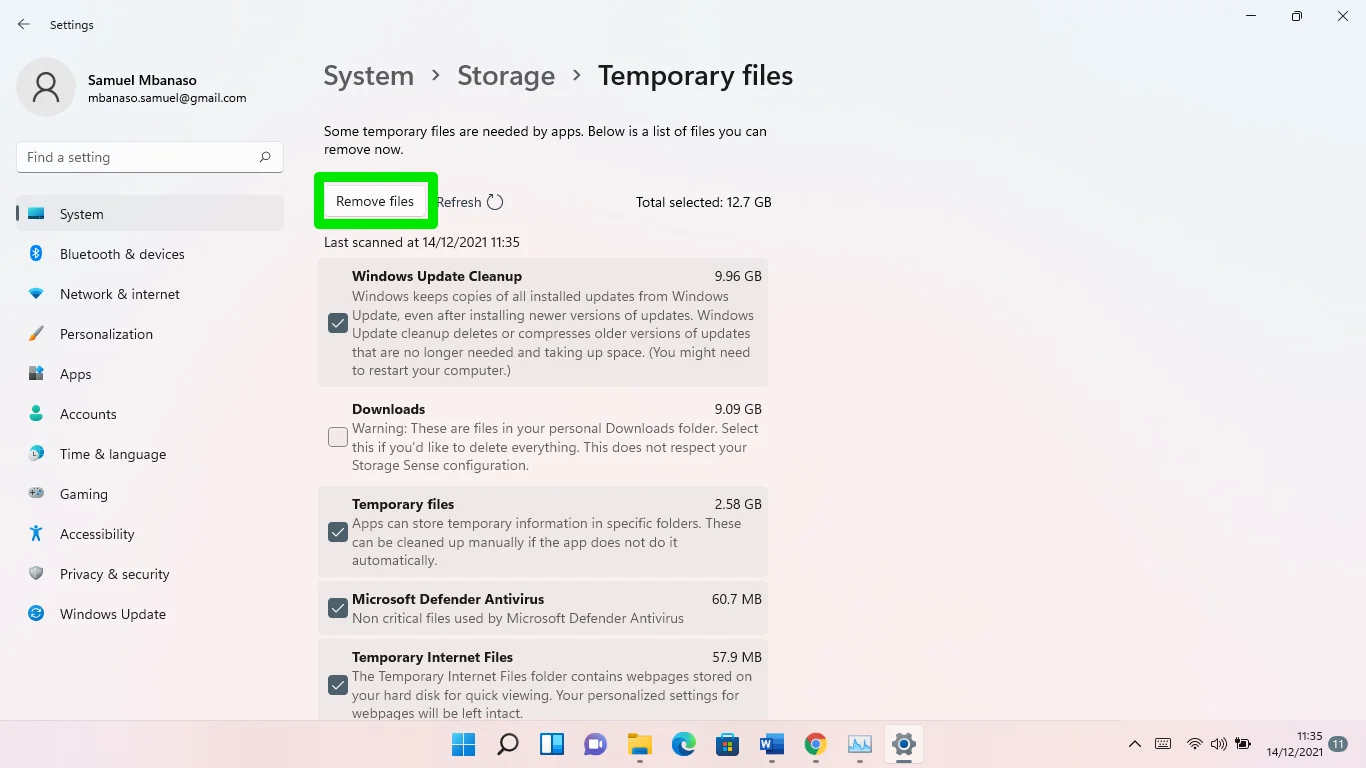Open the monitor app on taskbar

click(860, 744)
